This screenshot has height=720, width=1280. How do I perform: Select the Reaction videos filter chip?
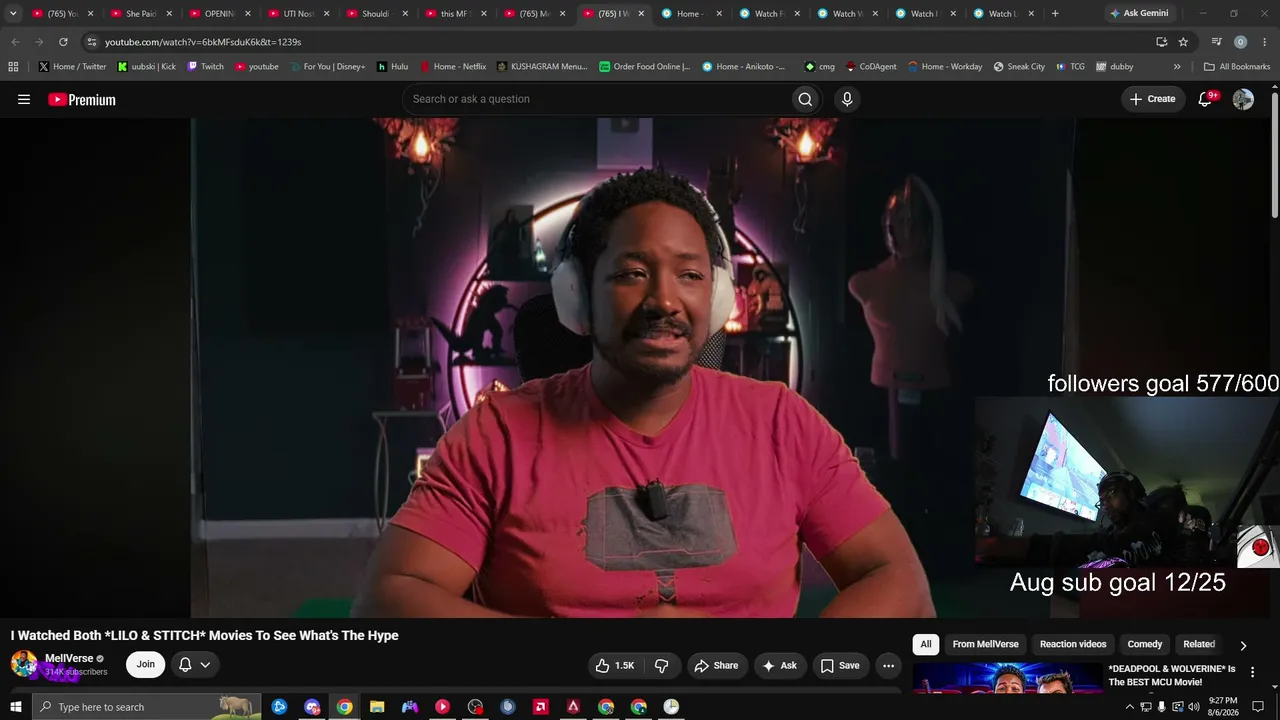point(1073,644)
